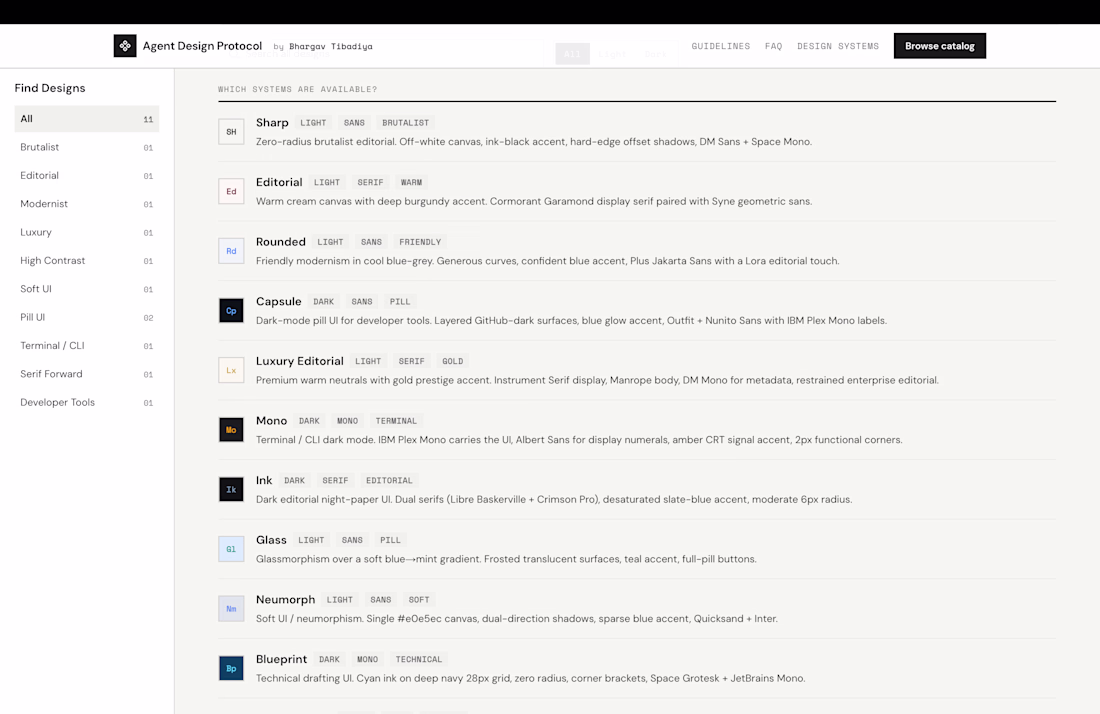The width and height of the screenshot is (1100, 714).
Task: Open the Neumorph system Nm badge
Action: pos(231,609)
